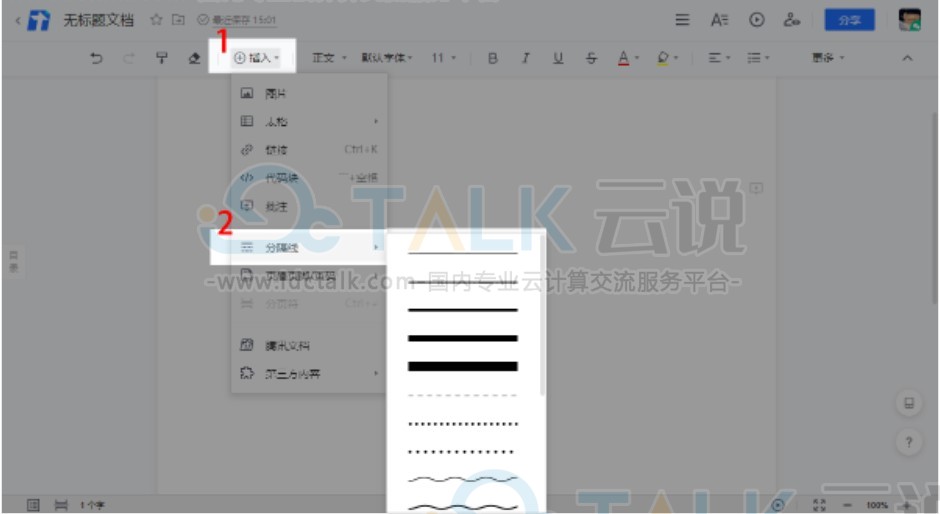Expand the 第三方内容 submenu
Image resolution: width=940 pixels, height=514 pixels.
[309, 374]
